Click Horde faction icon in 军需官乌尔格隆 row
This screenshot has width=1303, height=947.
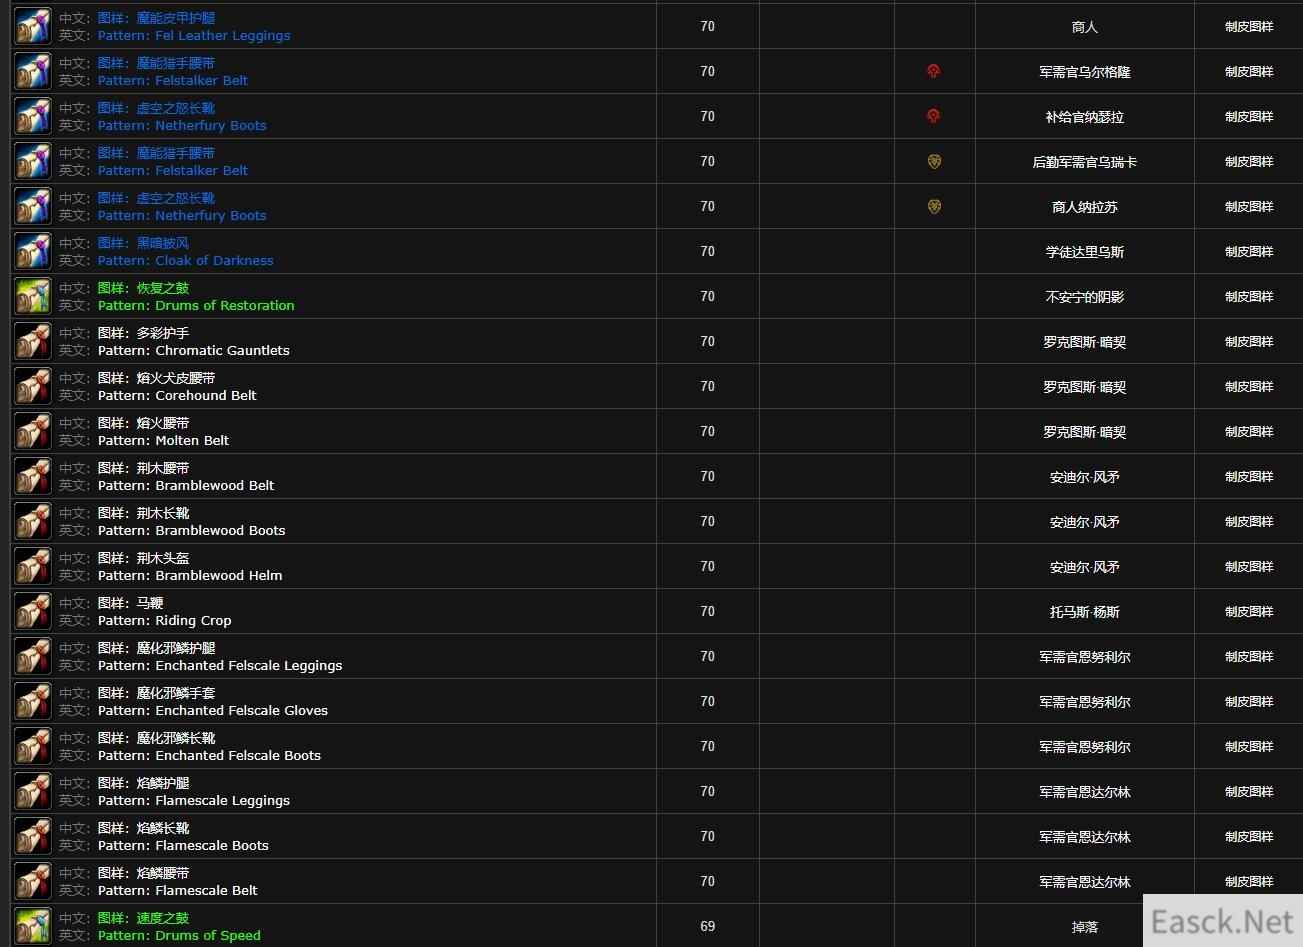click(934, 71)
